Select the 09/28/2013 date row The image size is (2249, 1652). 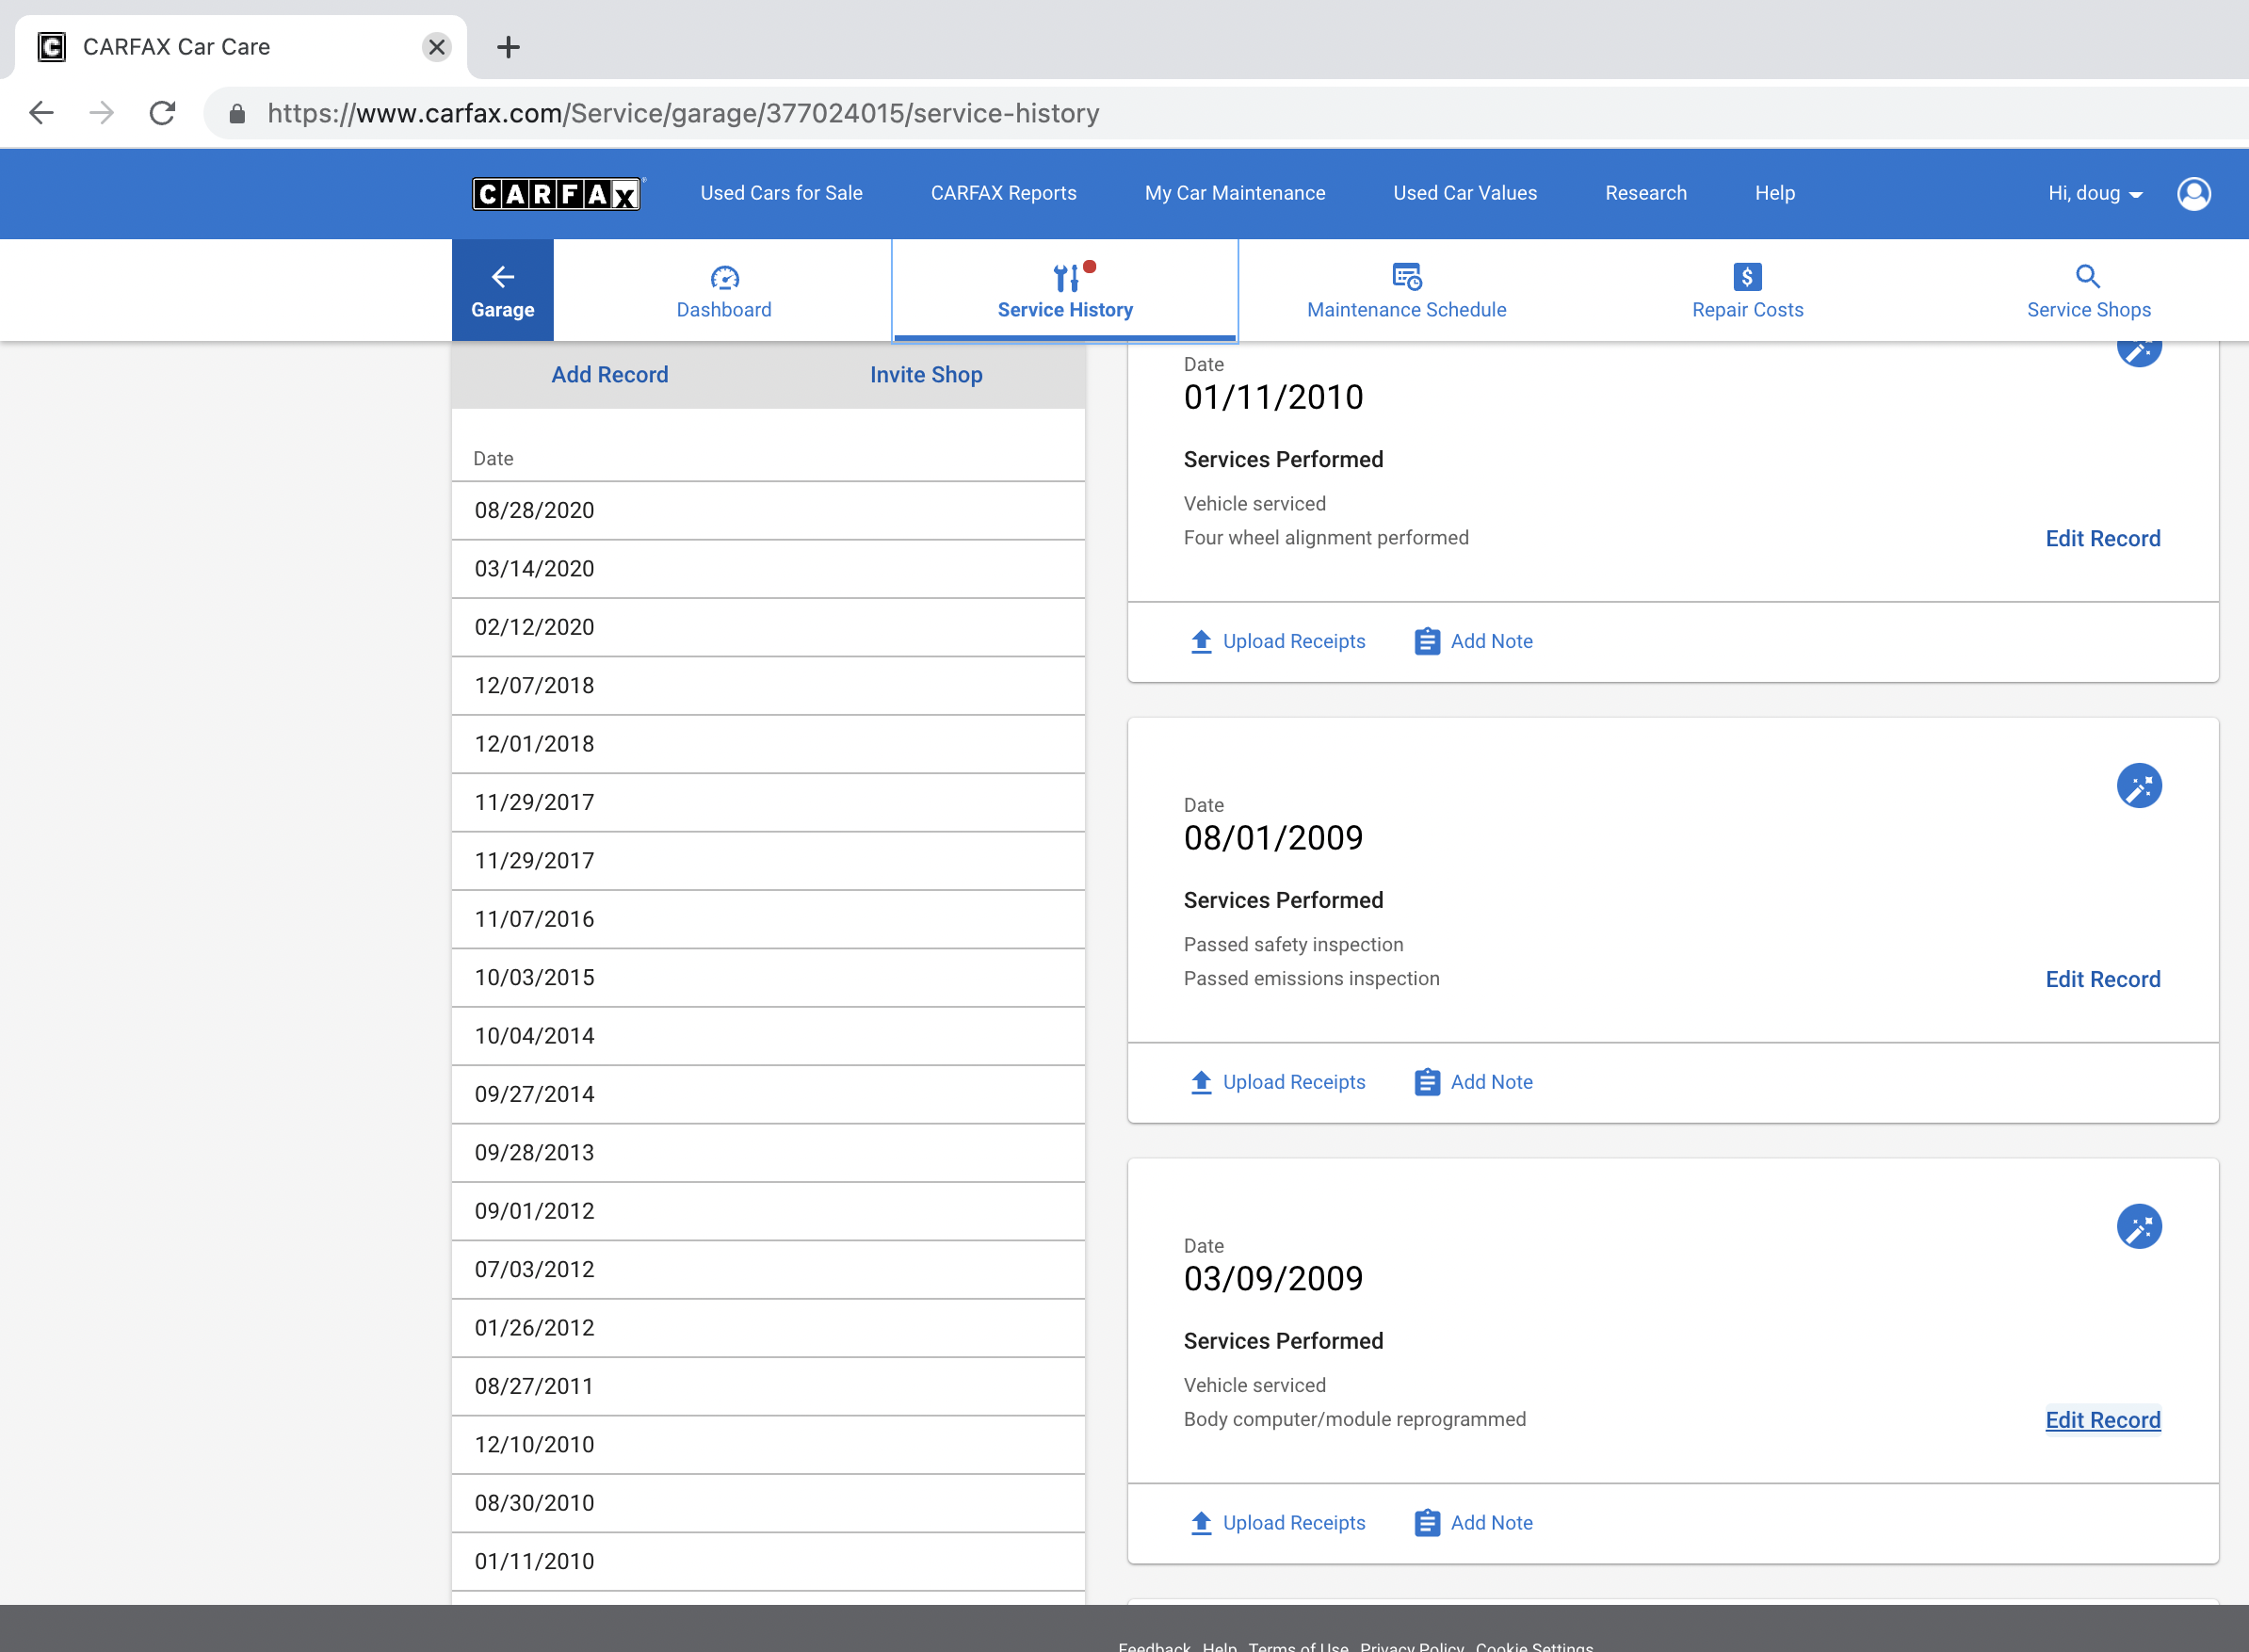pos(768,1153)
